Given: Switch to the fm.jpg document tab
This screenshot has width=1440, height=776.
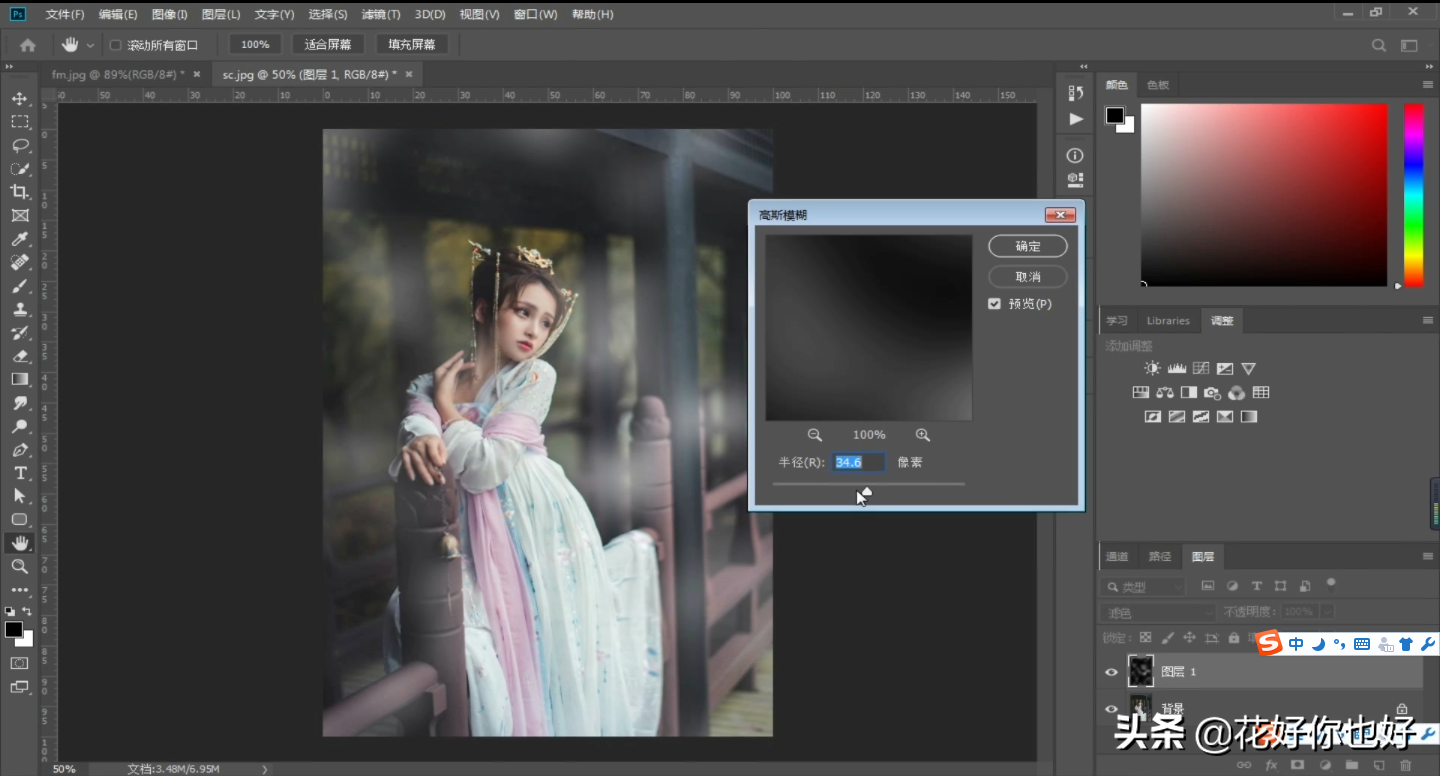Looking at the screenshot, I should (118, 74).
